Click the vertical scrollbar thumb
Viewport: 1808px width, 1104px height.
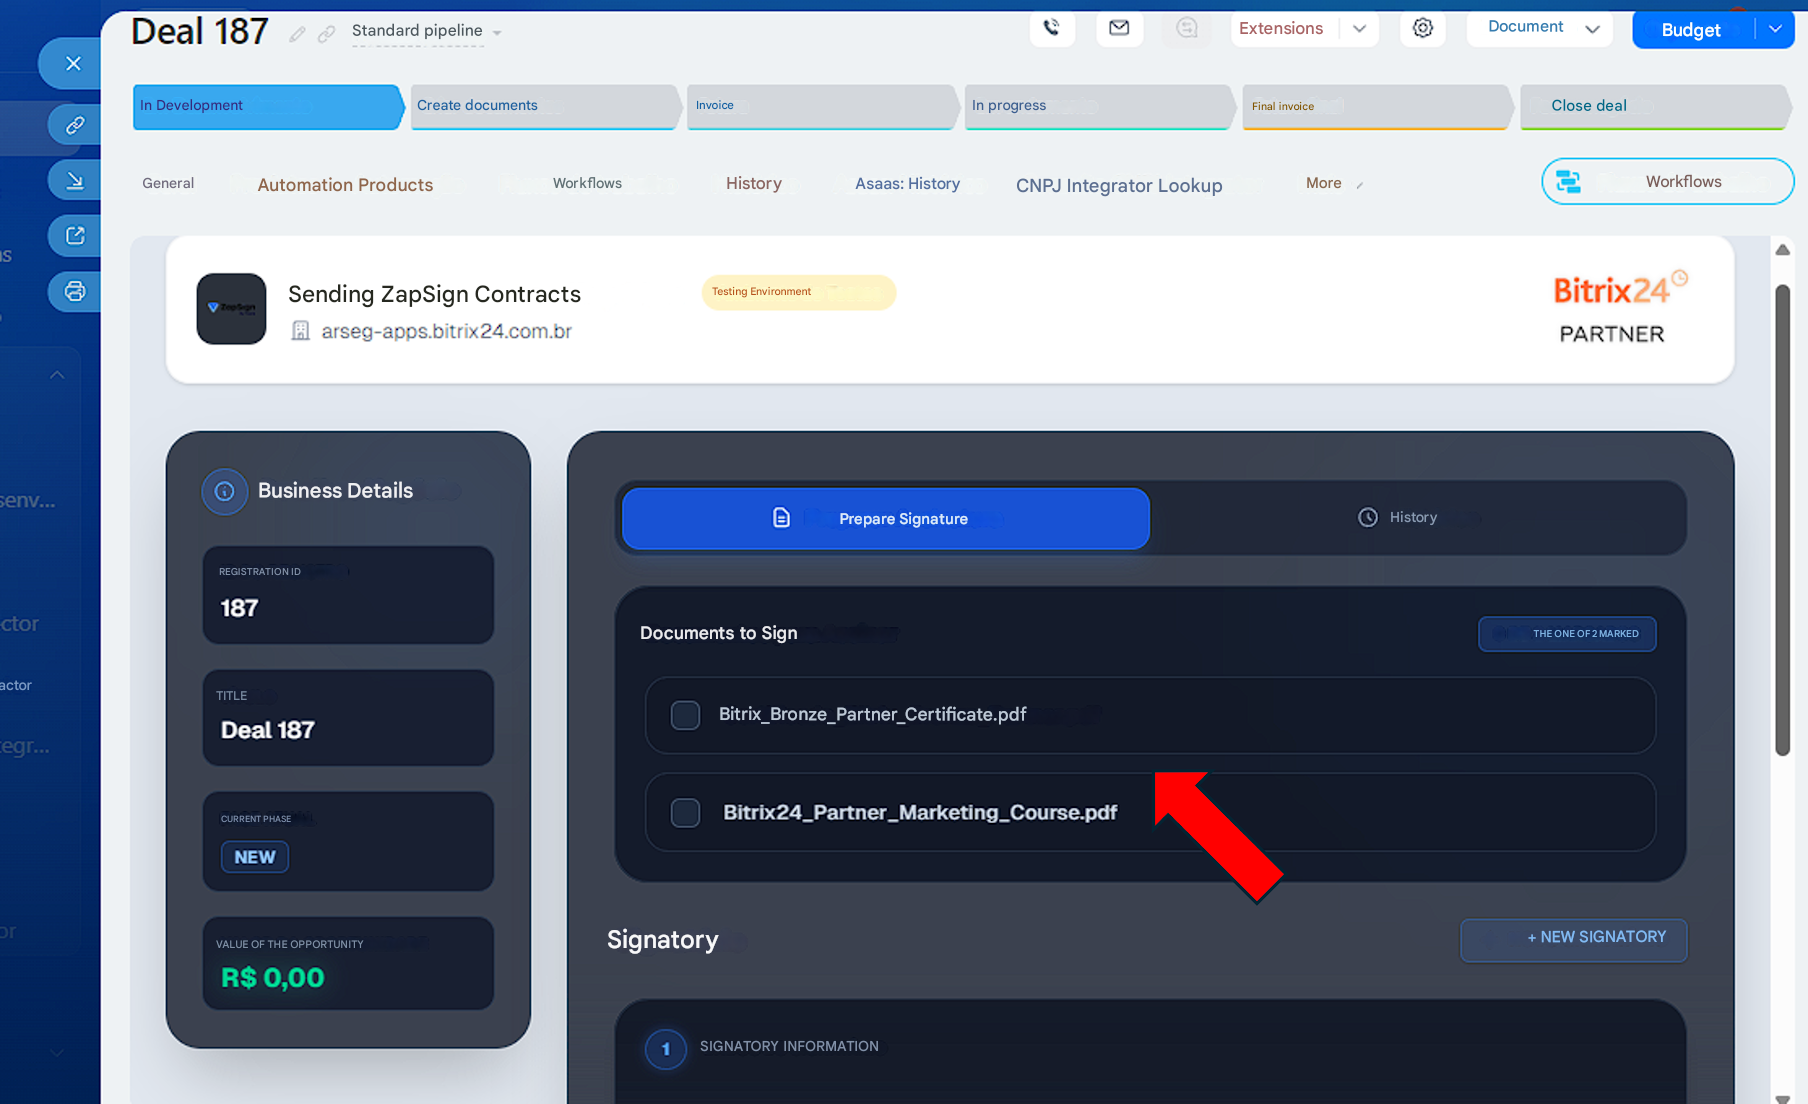pos(1782,520)
